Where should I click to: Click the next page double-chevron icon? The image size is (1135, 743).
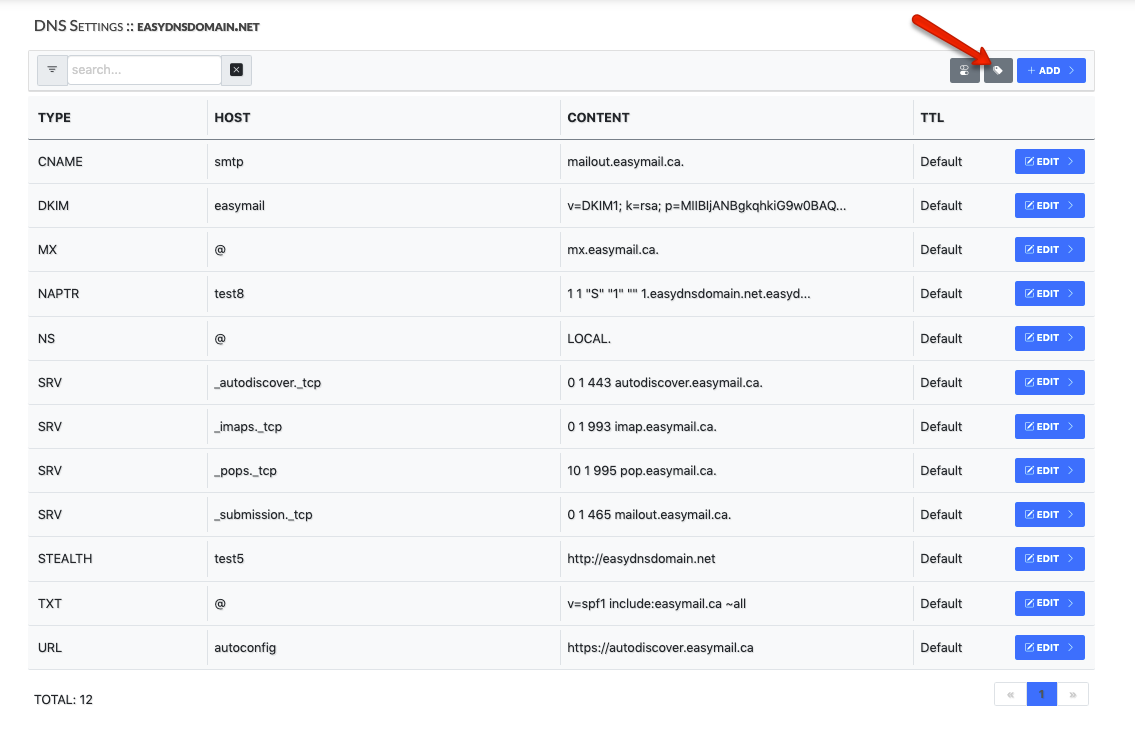point(1073,694)
